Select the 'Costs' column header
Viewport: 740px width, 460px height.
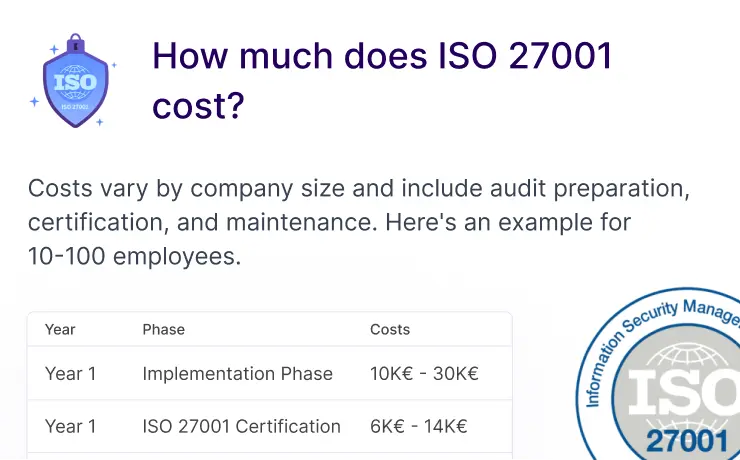point(390,329)
